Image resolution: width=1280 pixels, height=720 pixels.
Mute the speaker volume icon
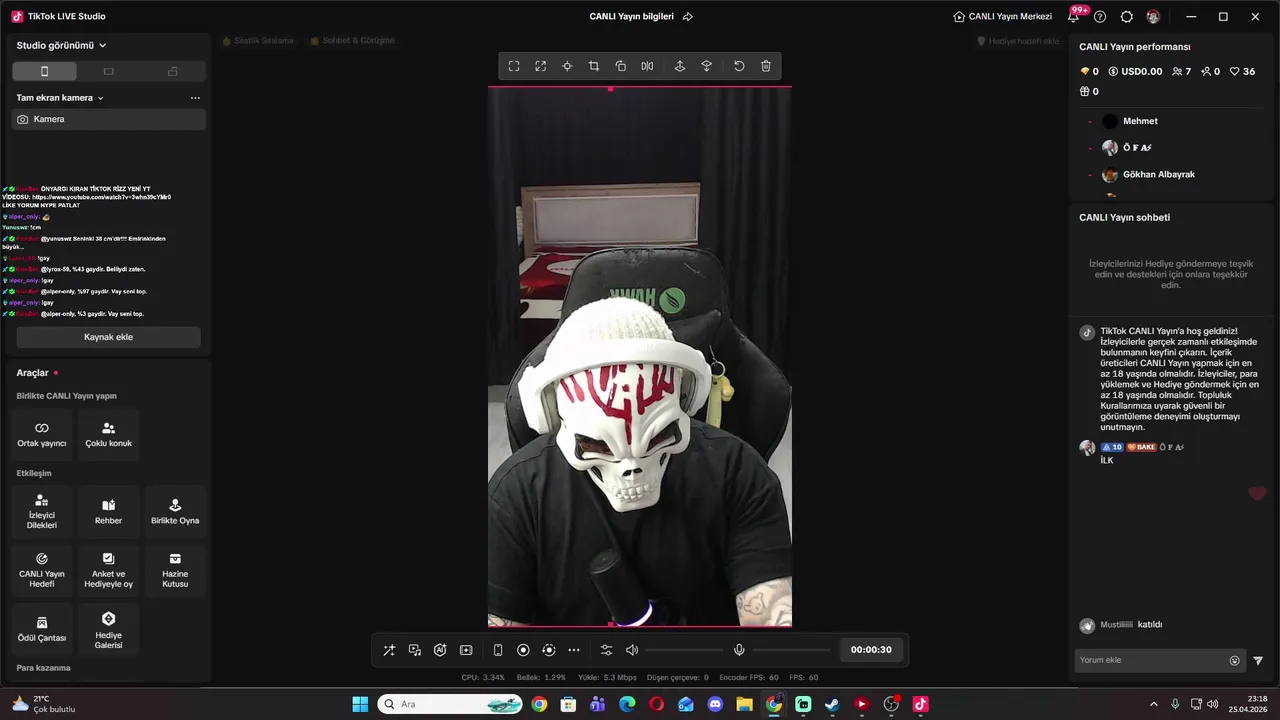632,650
